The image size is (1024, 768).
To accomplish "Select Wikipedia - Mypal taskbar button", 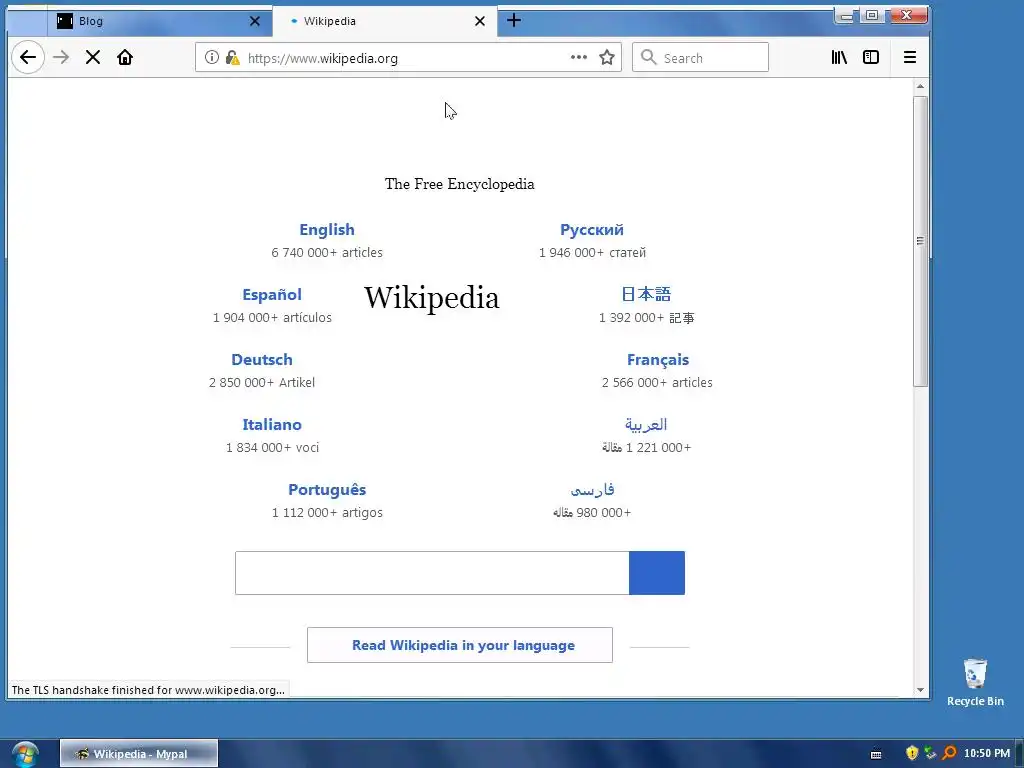I will pos(139,754).
